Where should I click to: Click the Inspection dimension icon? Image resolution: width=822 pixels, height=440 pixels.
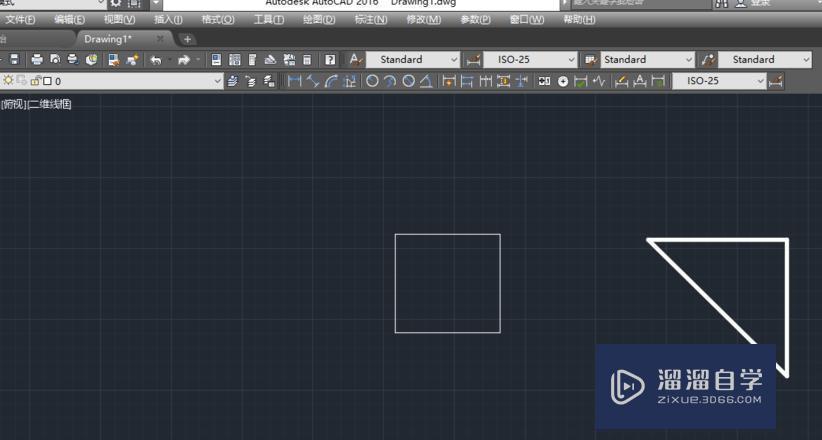pyautogui.click(x=580, y=81)
